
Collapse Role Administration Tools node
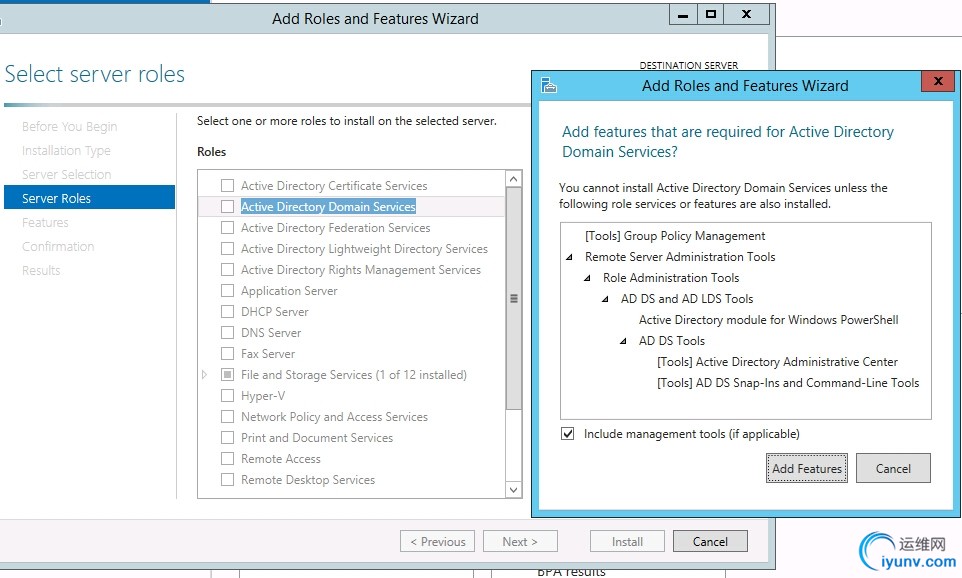pos(587,278)
